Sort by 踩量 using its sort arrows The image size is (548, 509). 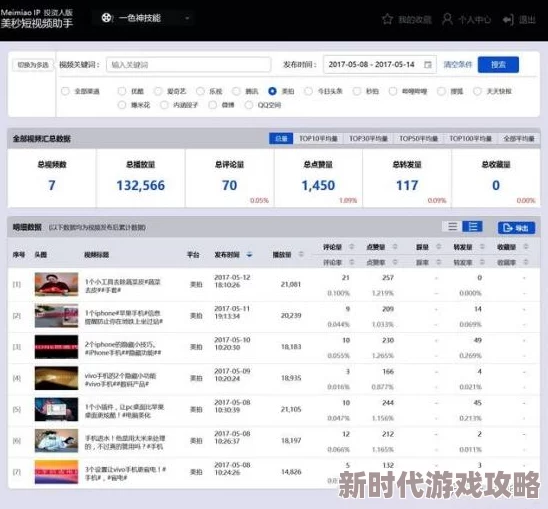coord(439,247)
